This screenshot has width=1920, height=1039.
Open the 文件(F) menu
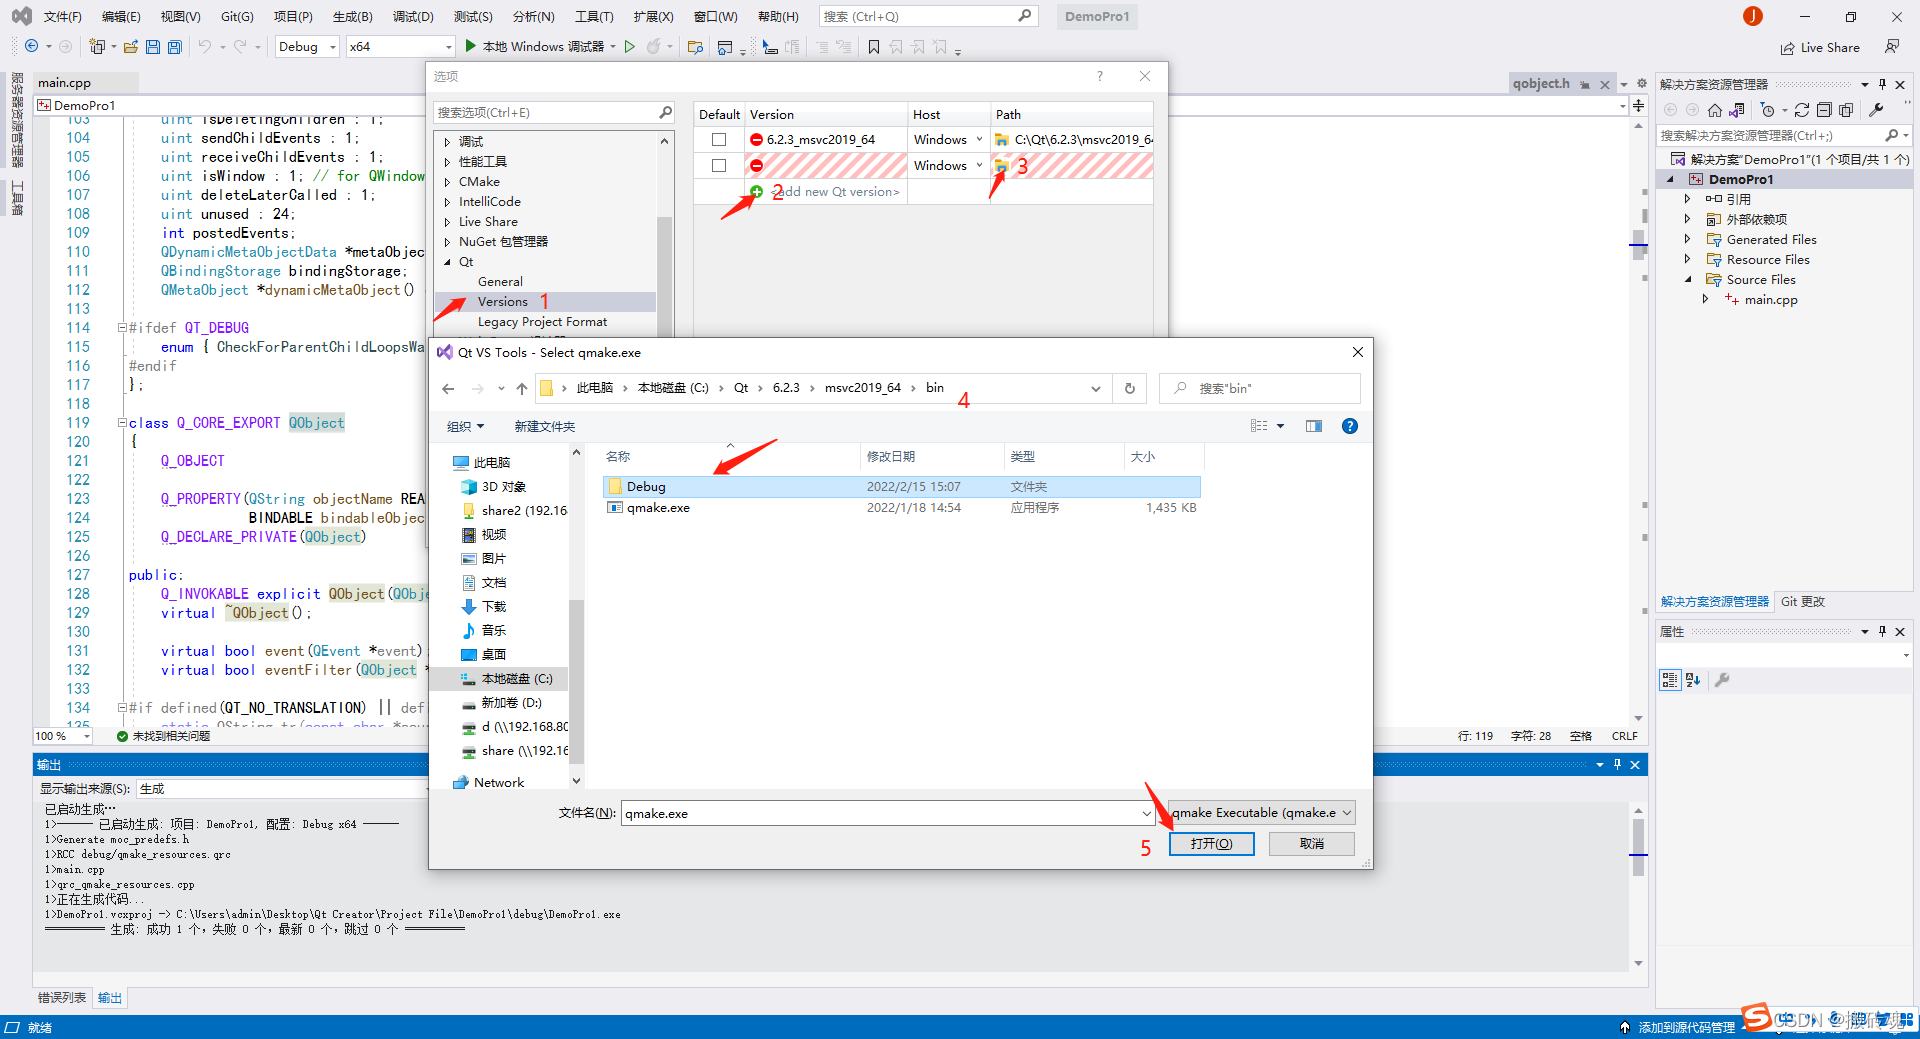(x=63, y=17)
